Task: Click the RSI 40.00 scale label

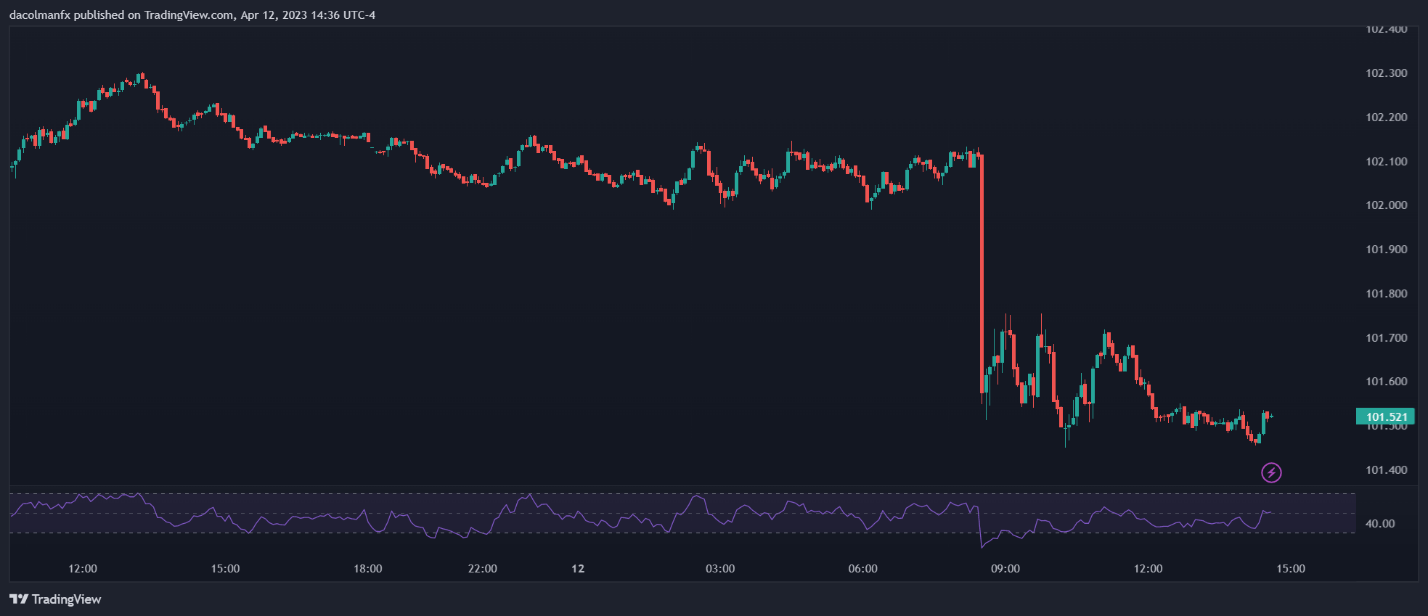Action: coord(1380,523)
